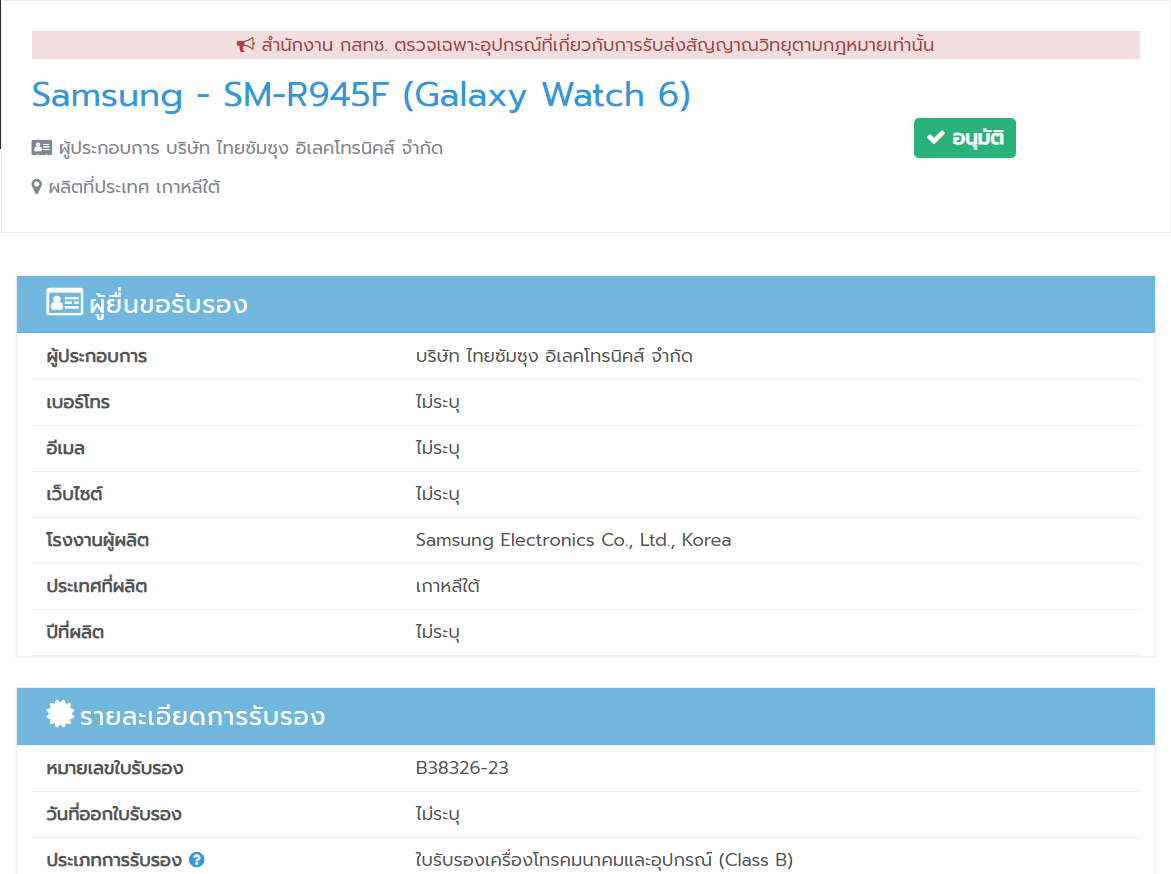The image size is (1171, 874).
Task: Click the ID card icon in ผู้ยื่นขอรับรอง header
Action: tap(64, 304)
